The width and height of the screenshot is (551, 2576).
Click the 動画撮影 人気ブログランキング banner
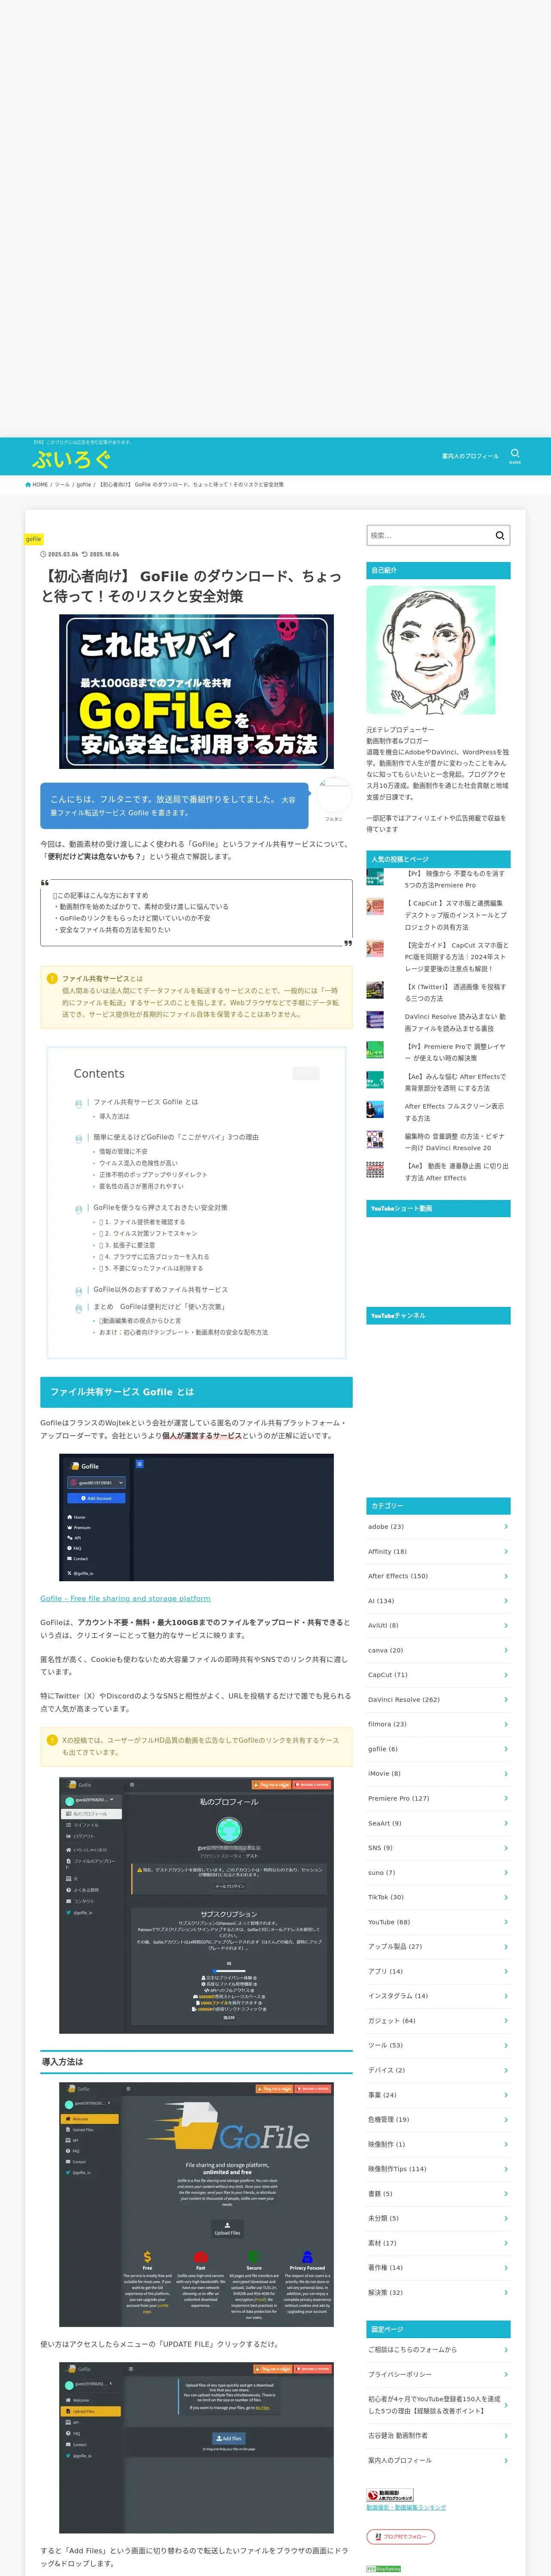tap(390, 2495)
